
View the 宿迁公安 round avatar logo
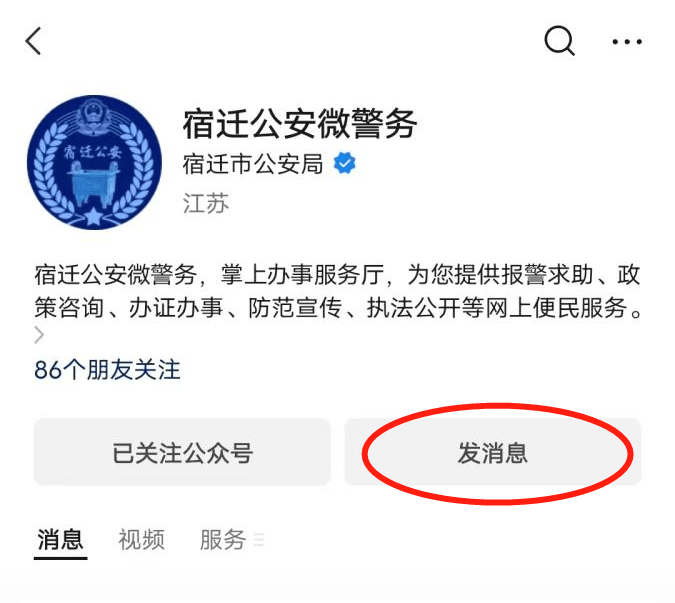click(94, 162)
